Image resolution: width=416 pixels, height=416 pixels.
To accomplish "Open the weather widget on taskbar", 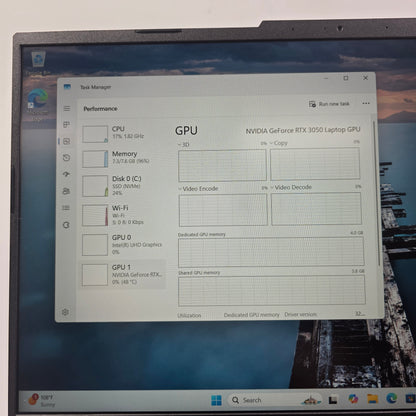I will pyautogui.click(x=41, y=400).
